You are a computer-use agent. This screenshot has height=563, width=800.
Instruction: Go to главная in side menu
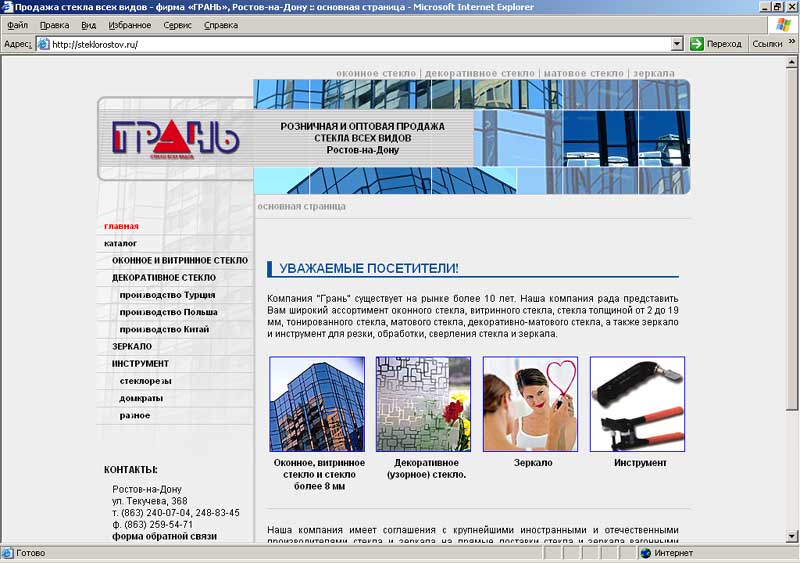point(121,226)
